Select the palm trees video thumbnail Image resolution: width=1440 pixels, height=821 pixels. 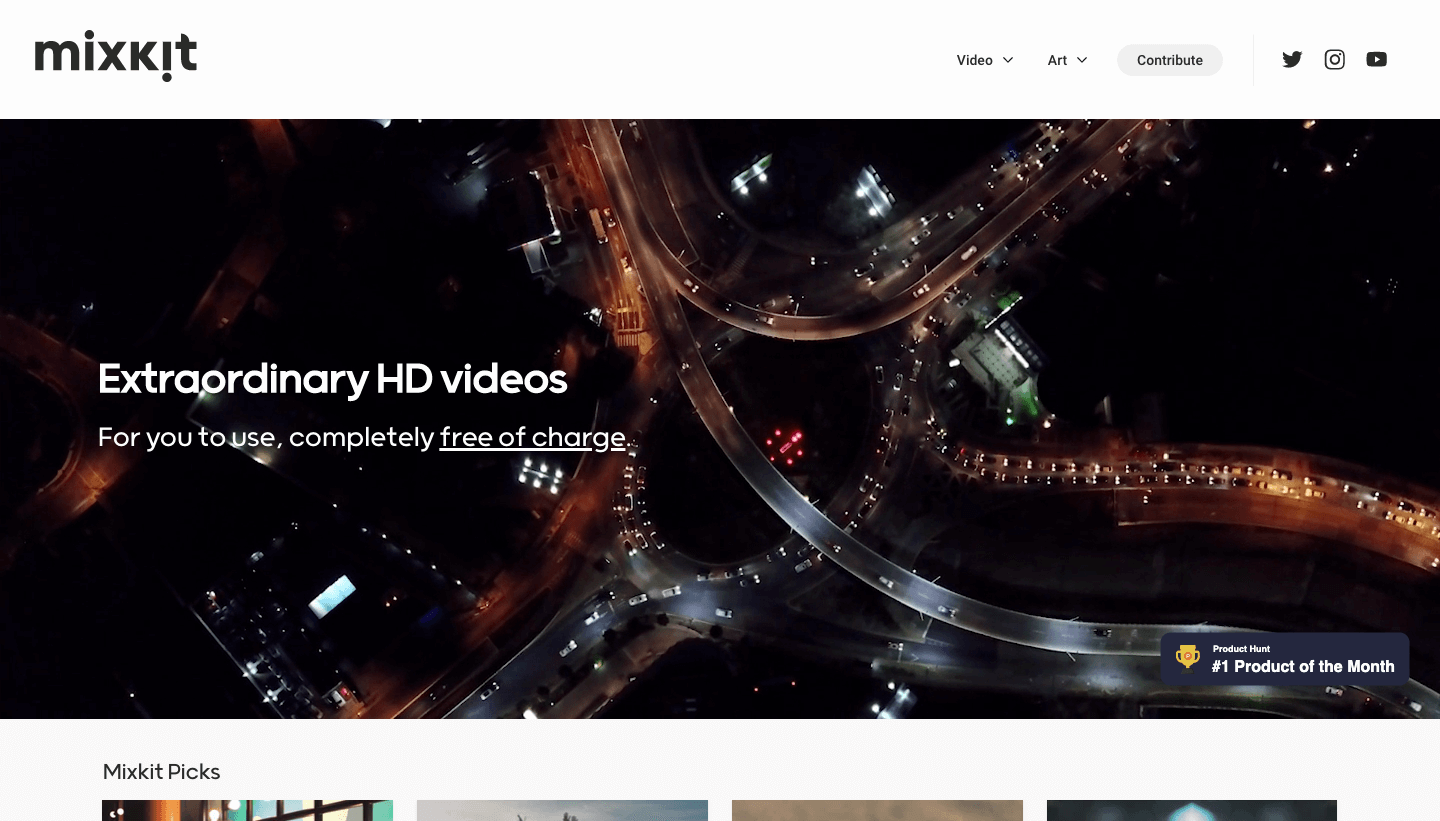(x=562, y=810)
